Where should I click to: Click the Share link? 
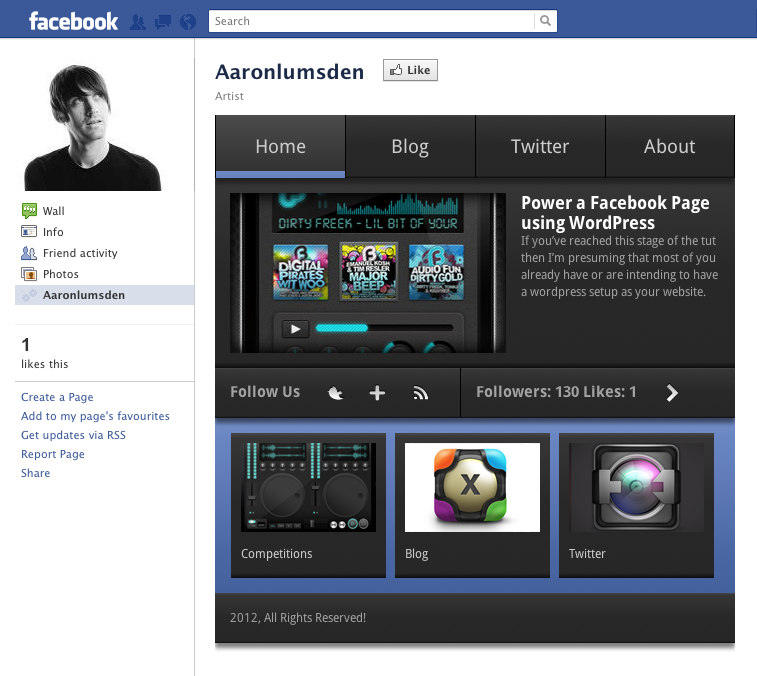[35, 473]
